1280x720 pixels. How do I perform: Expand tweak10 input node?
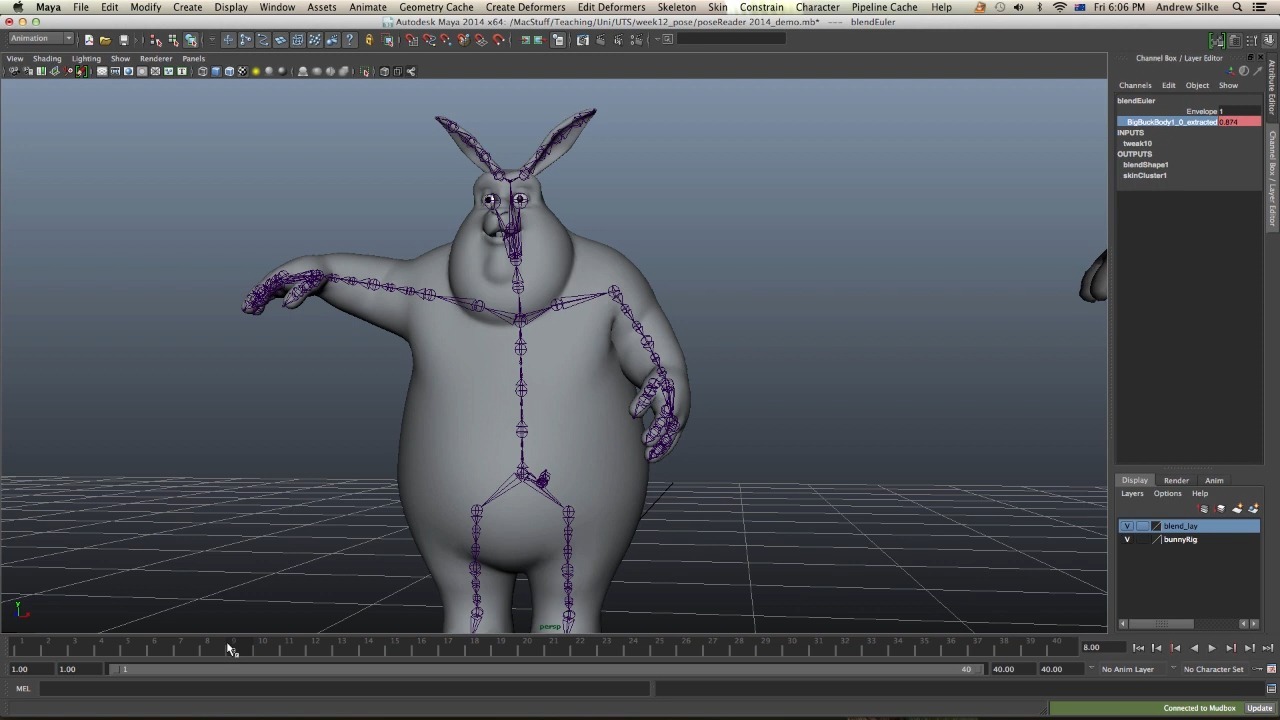pyautogui.click(x=1137, y=143)
